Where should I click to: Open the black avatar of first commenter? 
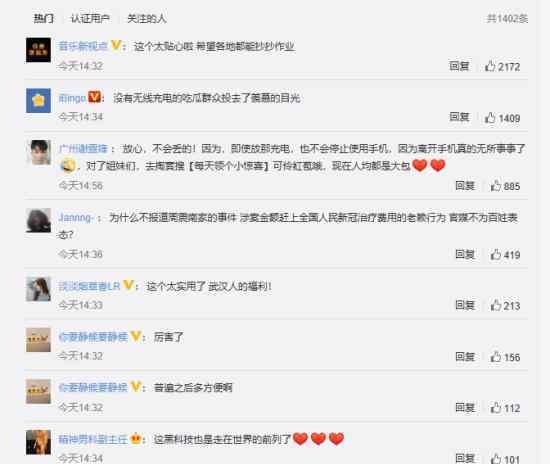[x=38, y=50]
